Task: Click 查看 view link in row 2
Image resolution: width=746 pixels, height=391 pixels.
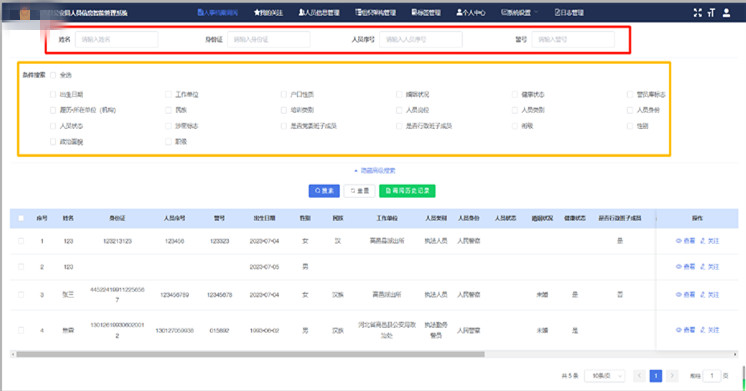Action: pos(686,267)
